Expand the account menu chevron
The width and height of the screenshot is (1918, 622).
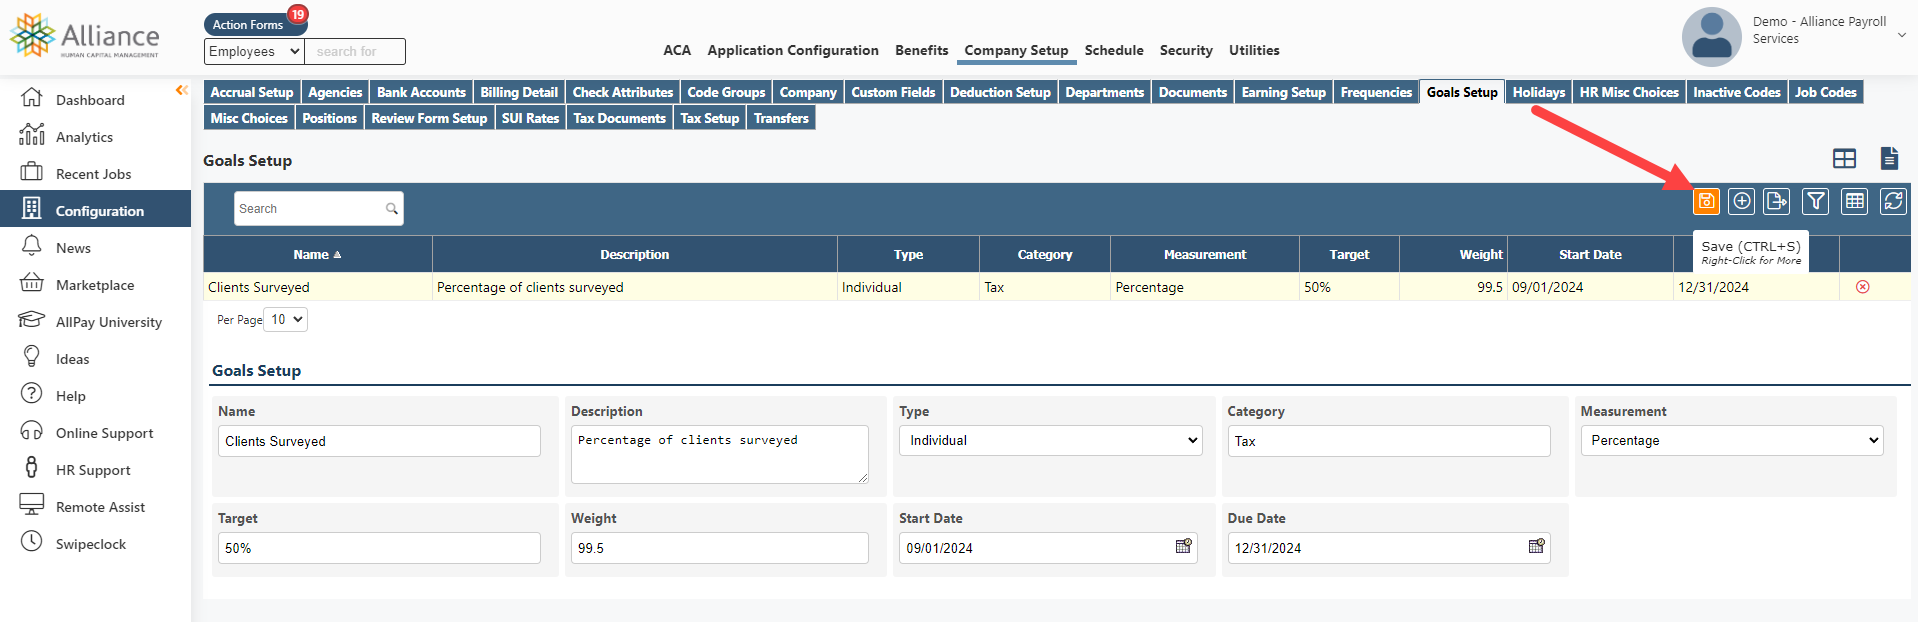click(1901, 35)
